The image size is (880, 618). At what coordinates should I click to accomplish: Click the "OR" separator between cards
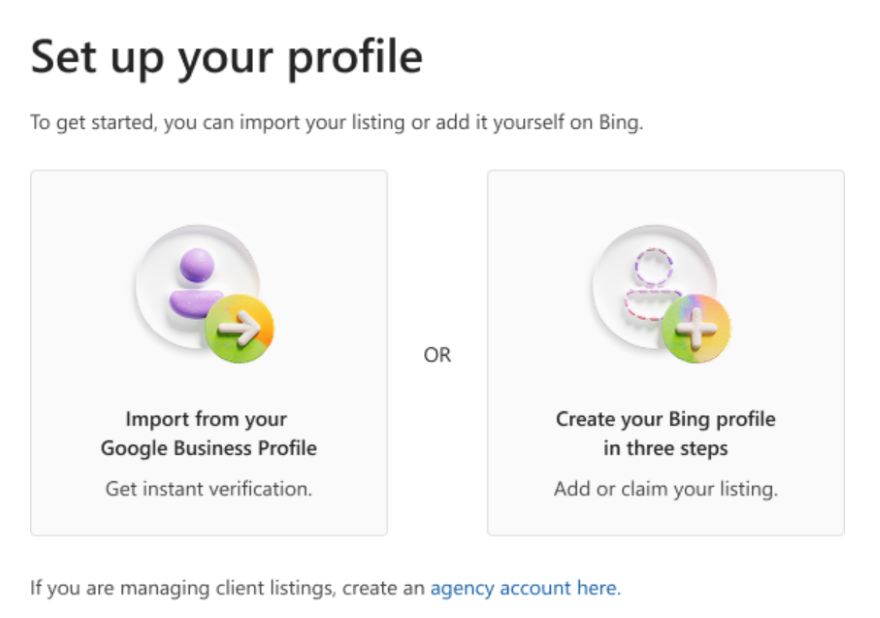[437, 355]
